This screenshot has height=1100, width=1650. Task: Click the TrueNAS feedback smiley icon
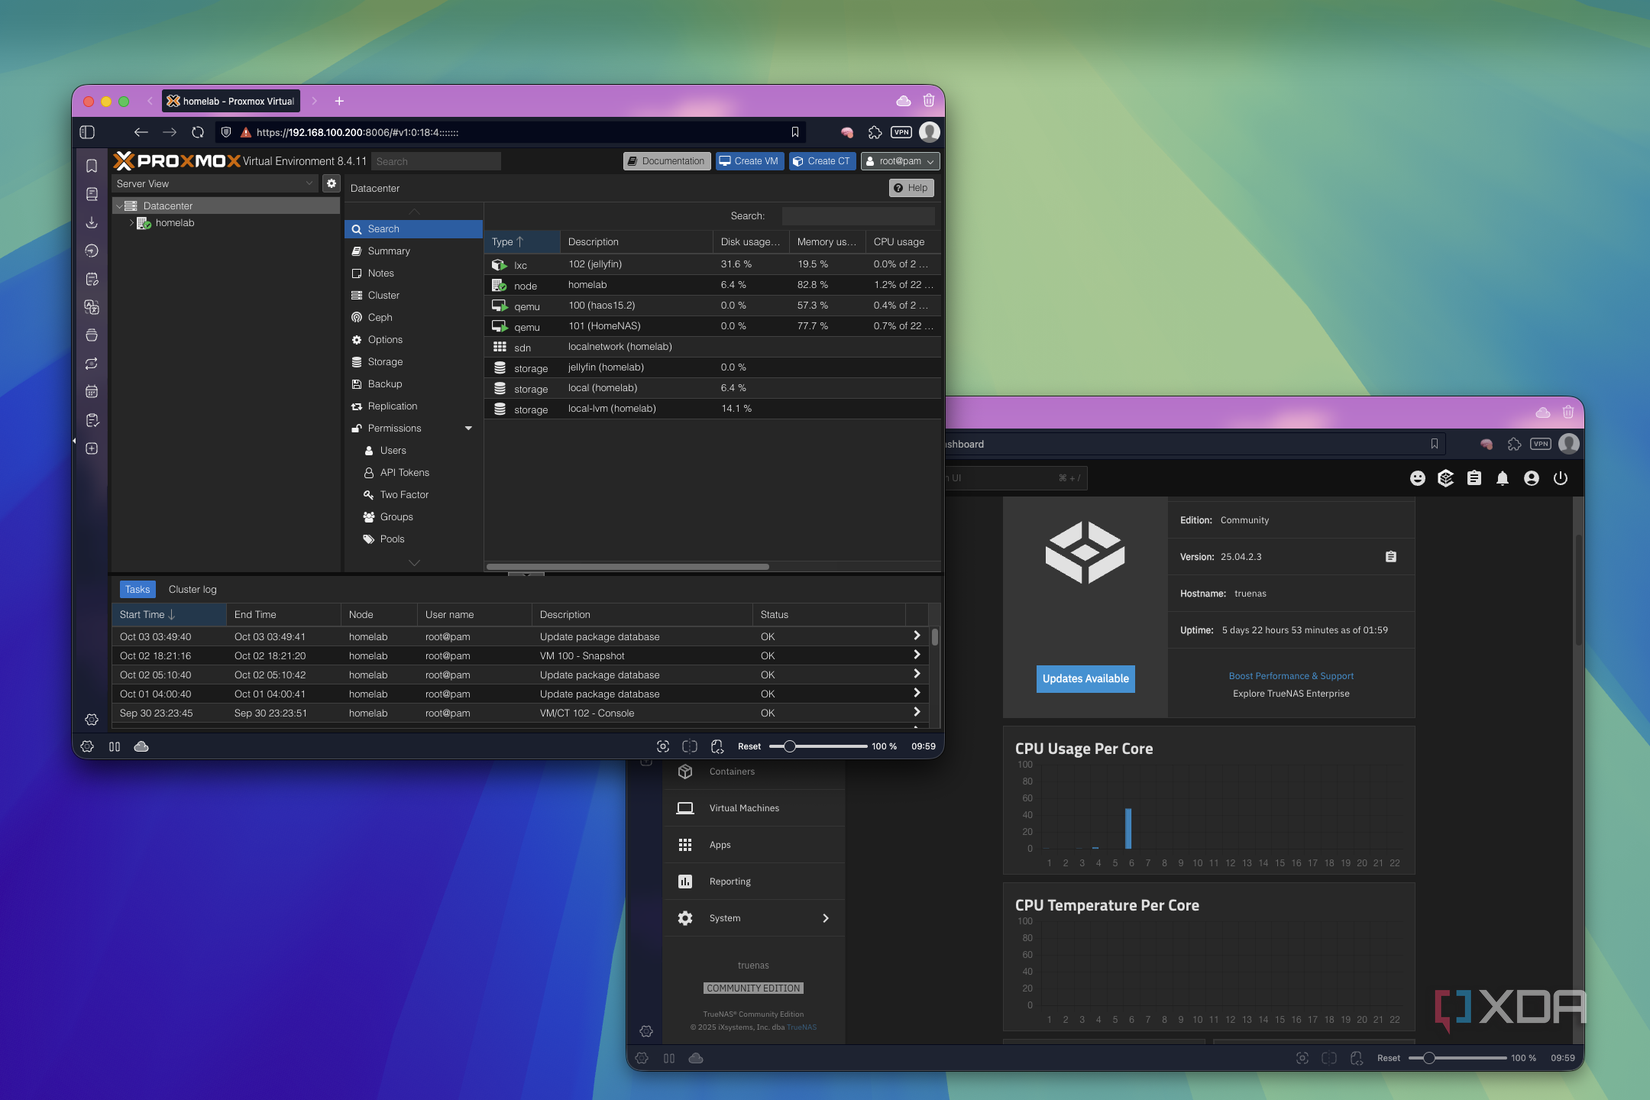coord(1417,478)
